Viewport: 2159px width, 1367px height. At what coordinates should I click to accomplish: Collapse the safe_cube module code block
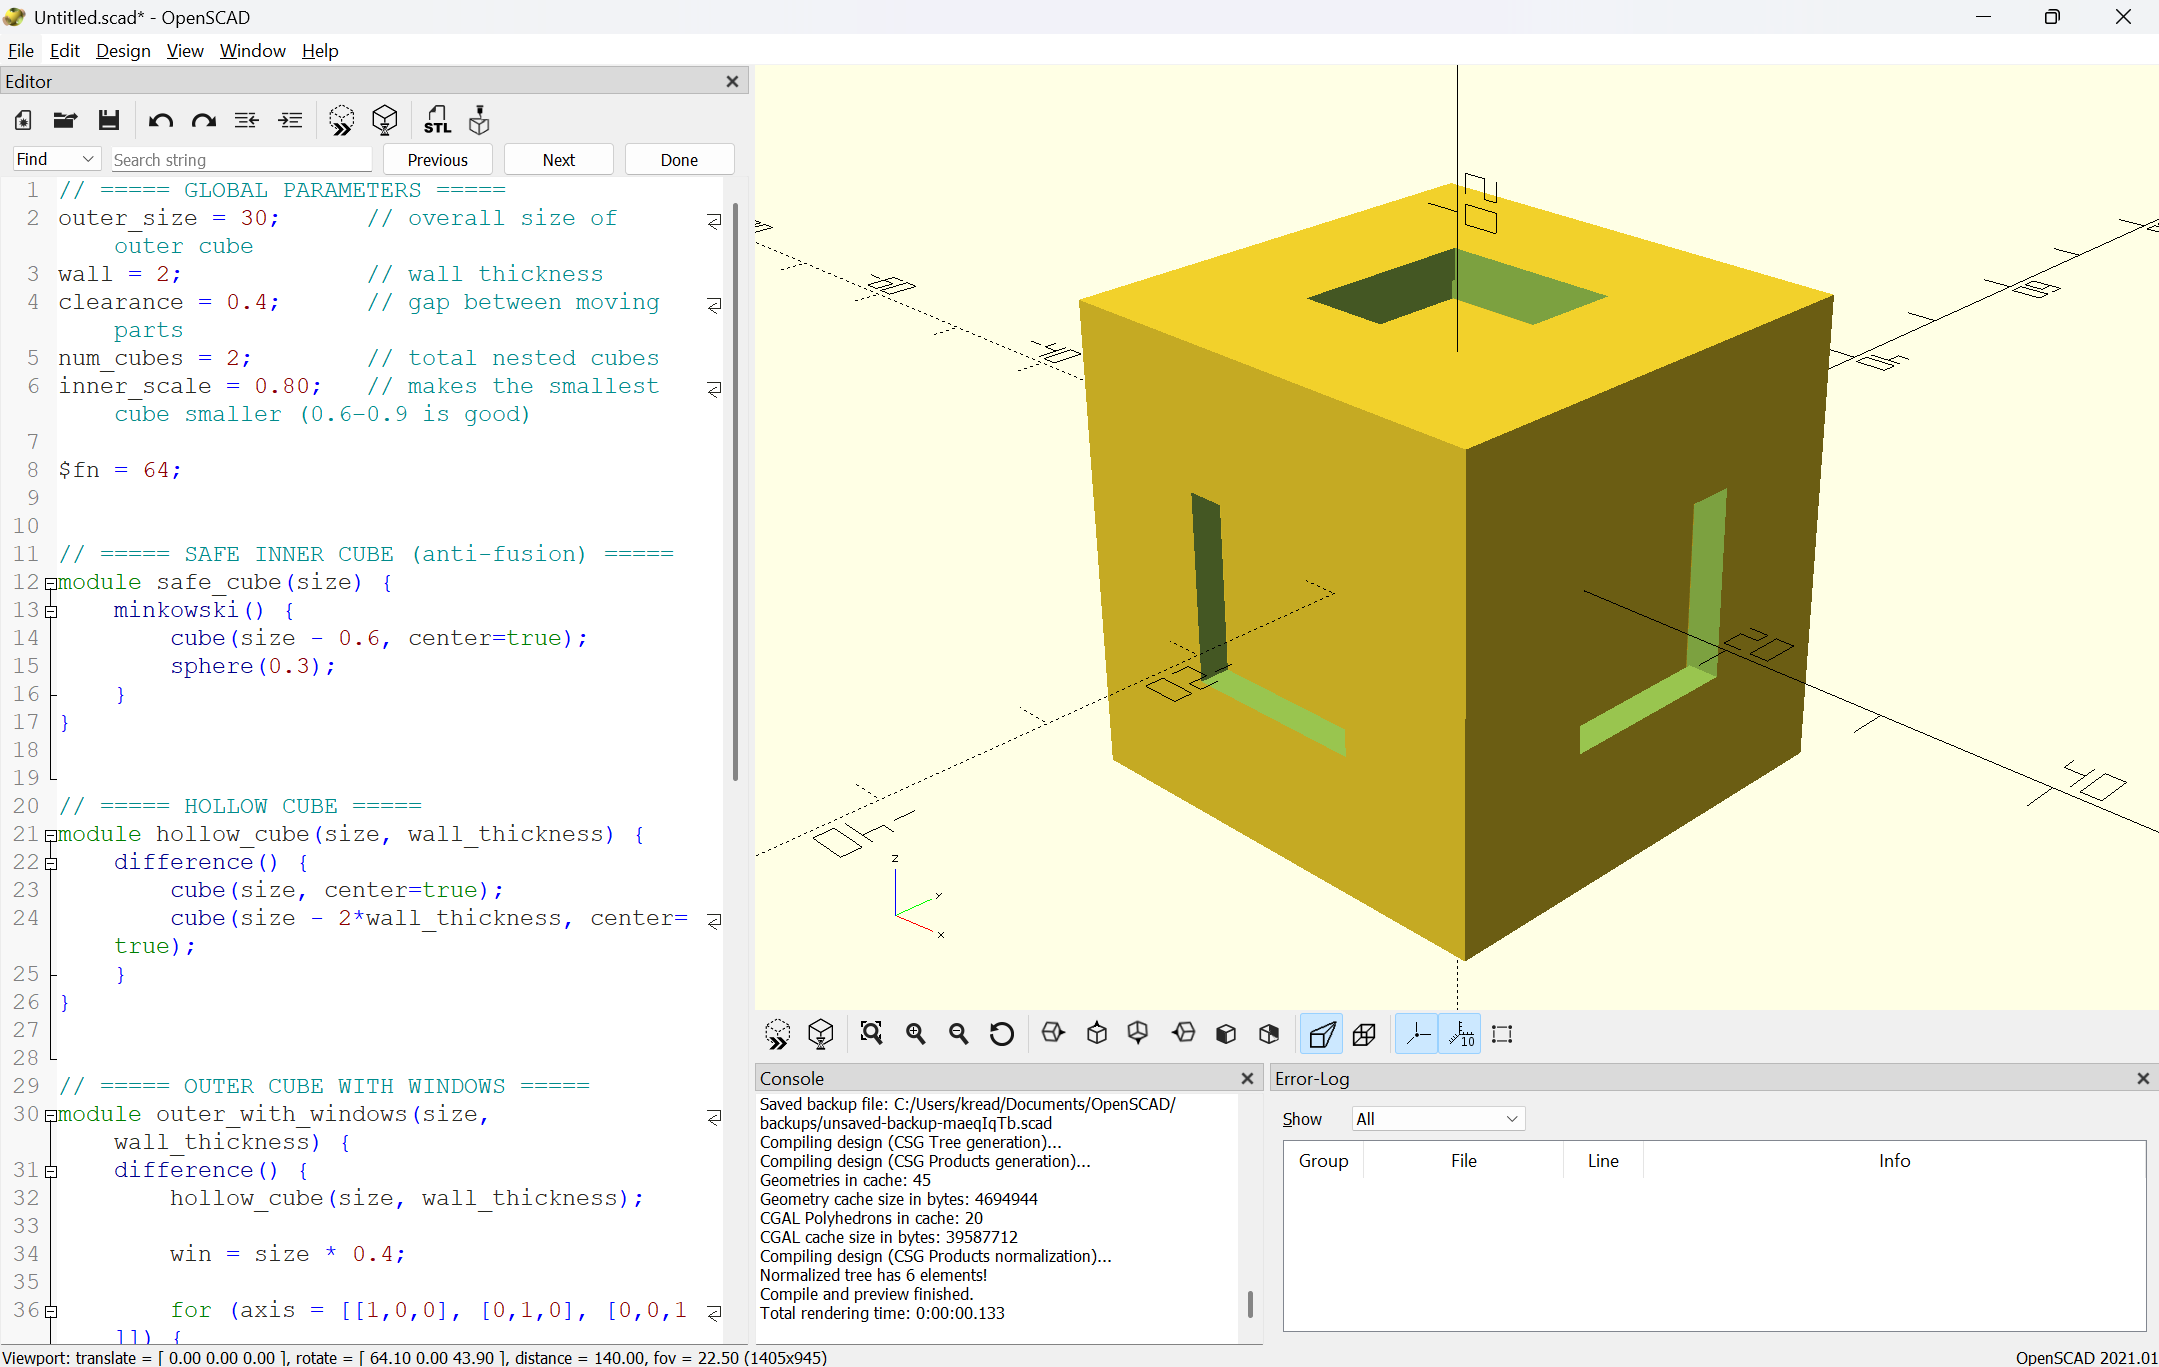(51, 583)
